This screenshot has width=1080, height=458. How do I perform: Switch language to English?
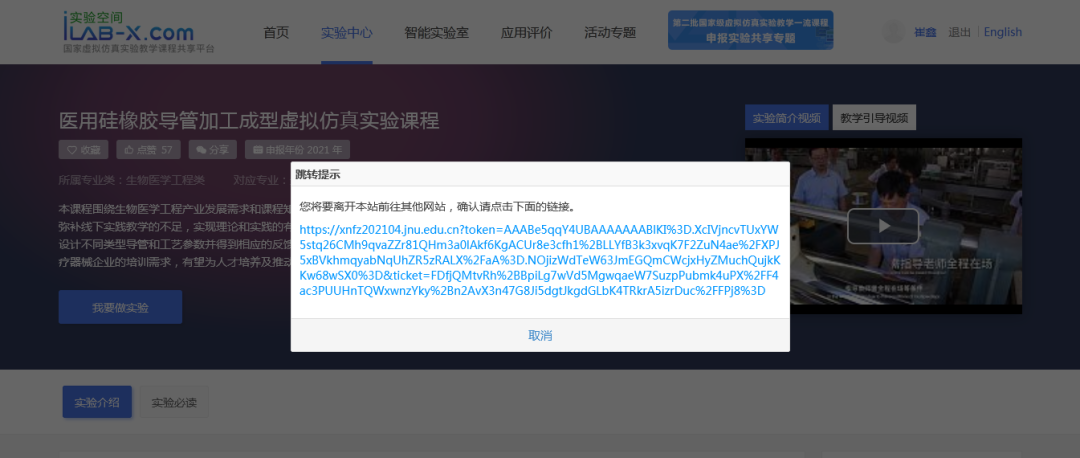1003,32
